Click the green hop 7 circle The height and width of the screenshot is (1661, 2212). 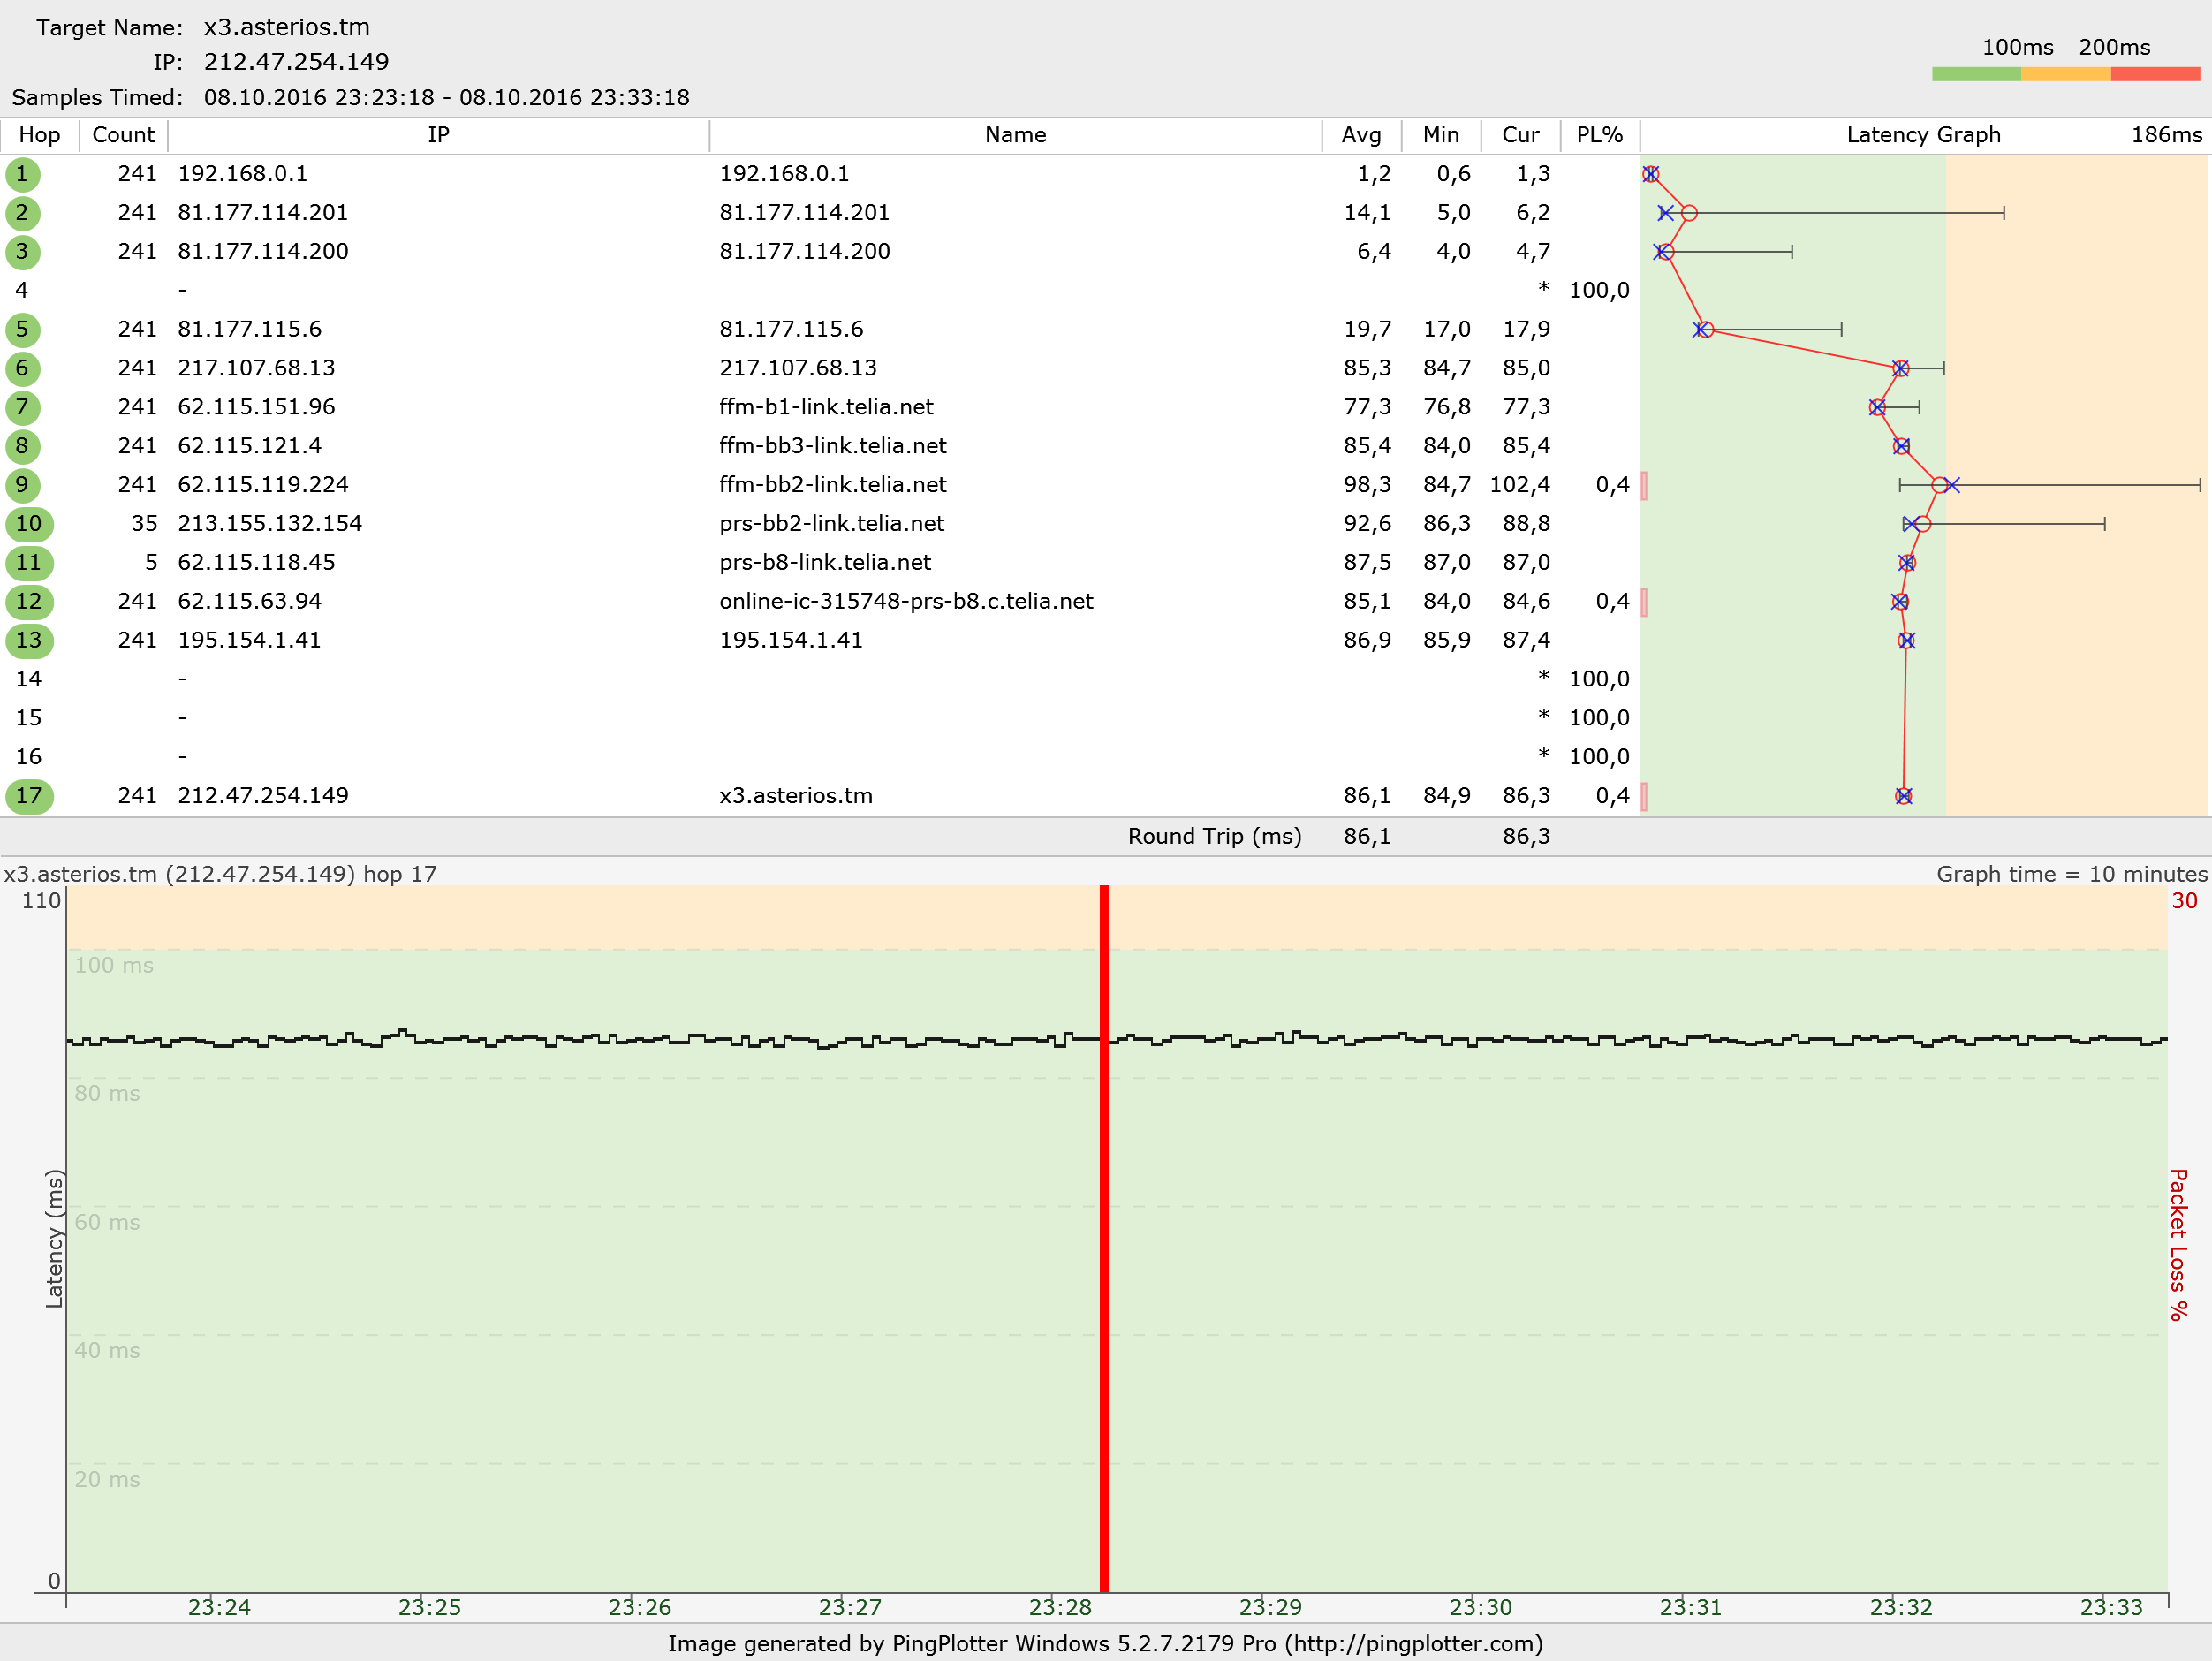[22, 408]
